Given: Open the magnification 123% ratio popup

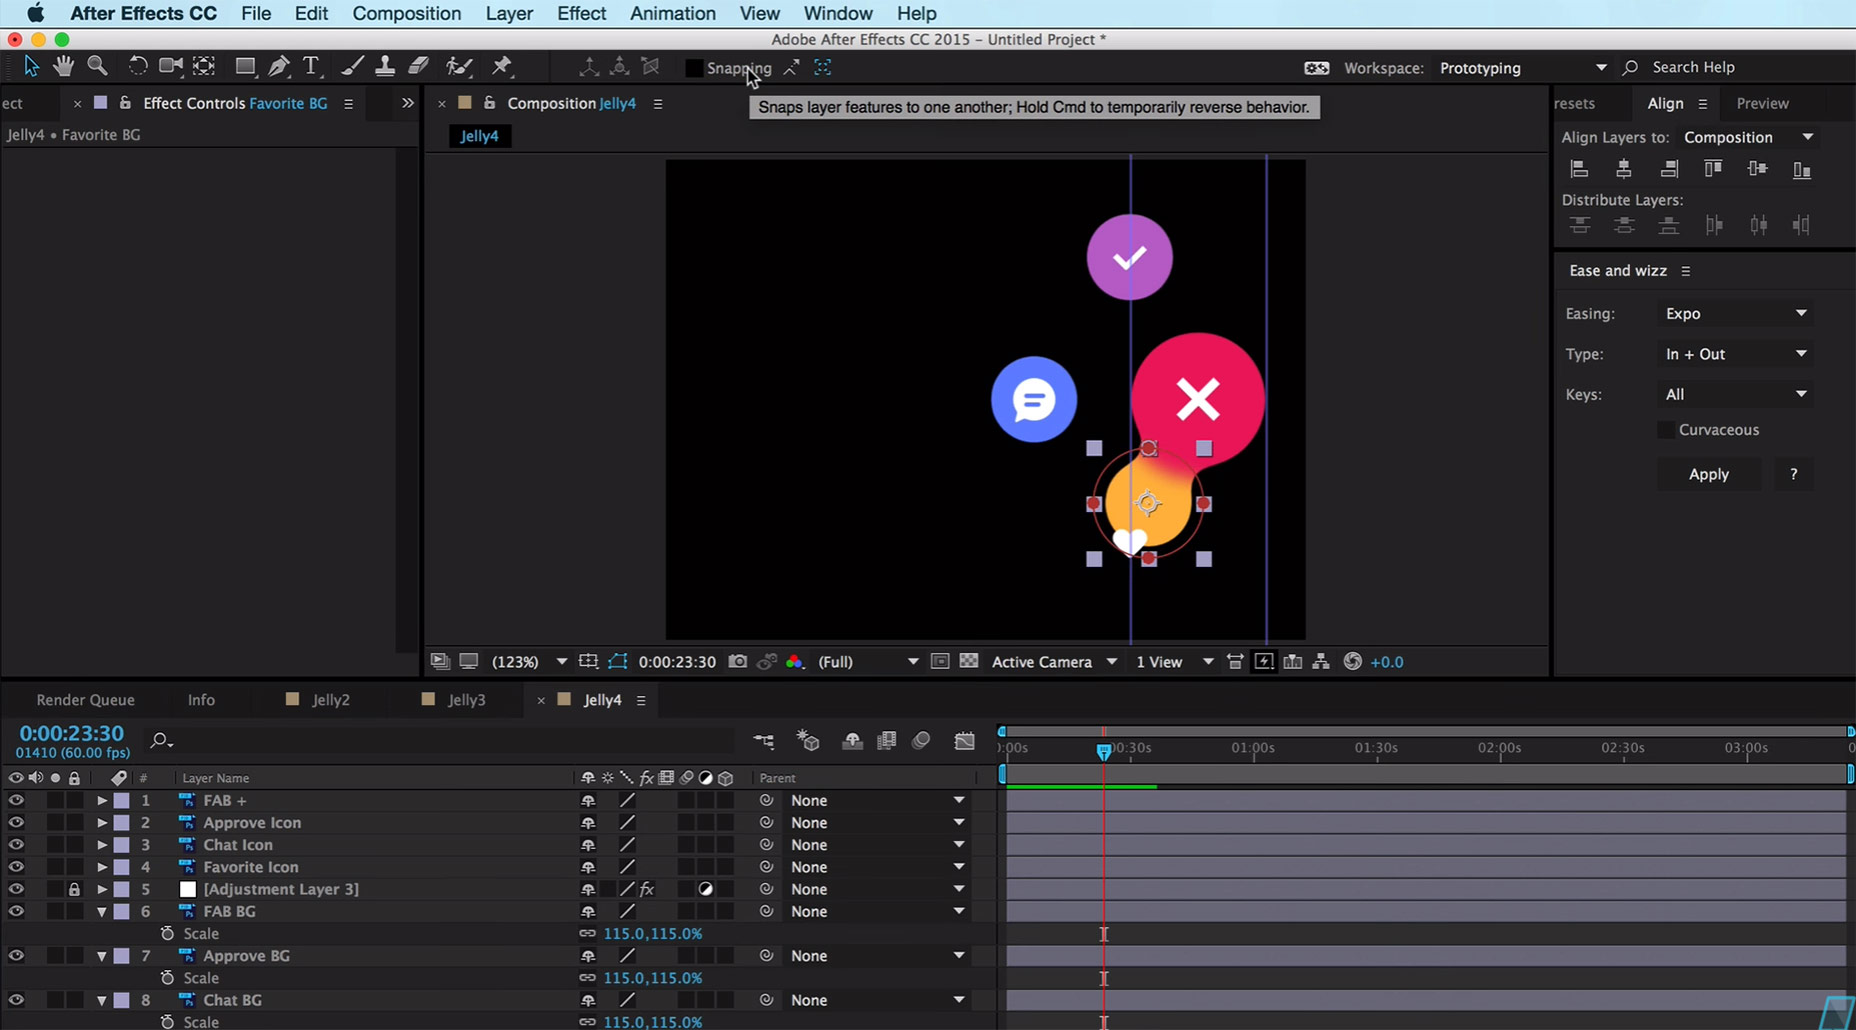Looking at the screenshot, I should coord(529,662).
